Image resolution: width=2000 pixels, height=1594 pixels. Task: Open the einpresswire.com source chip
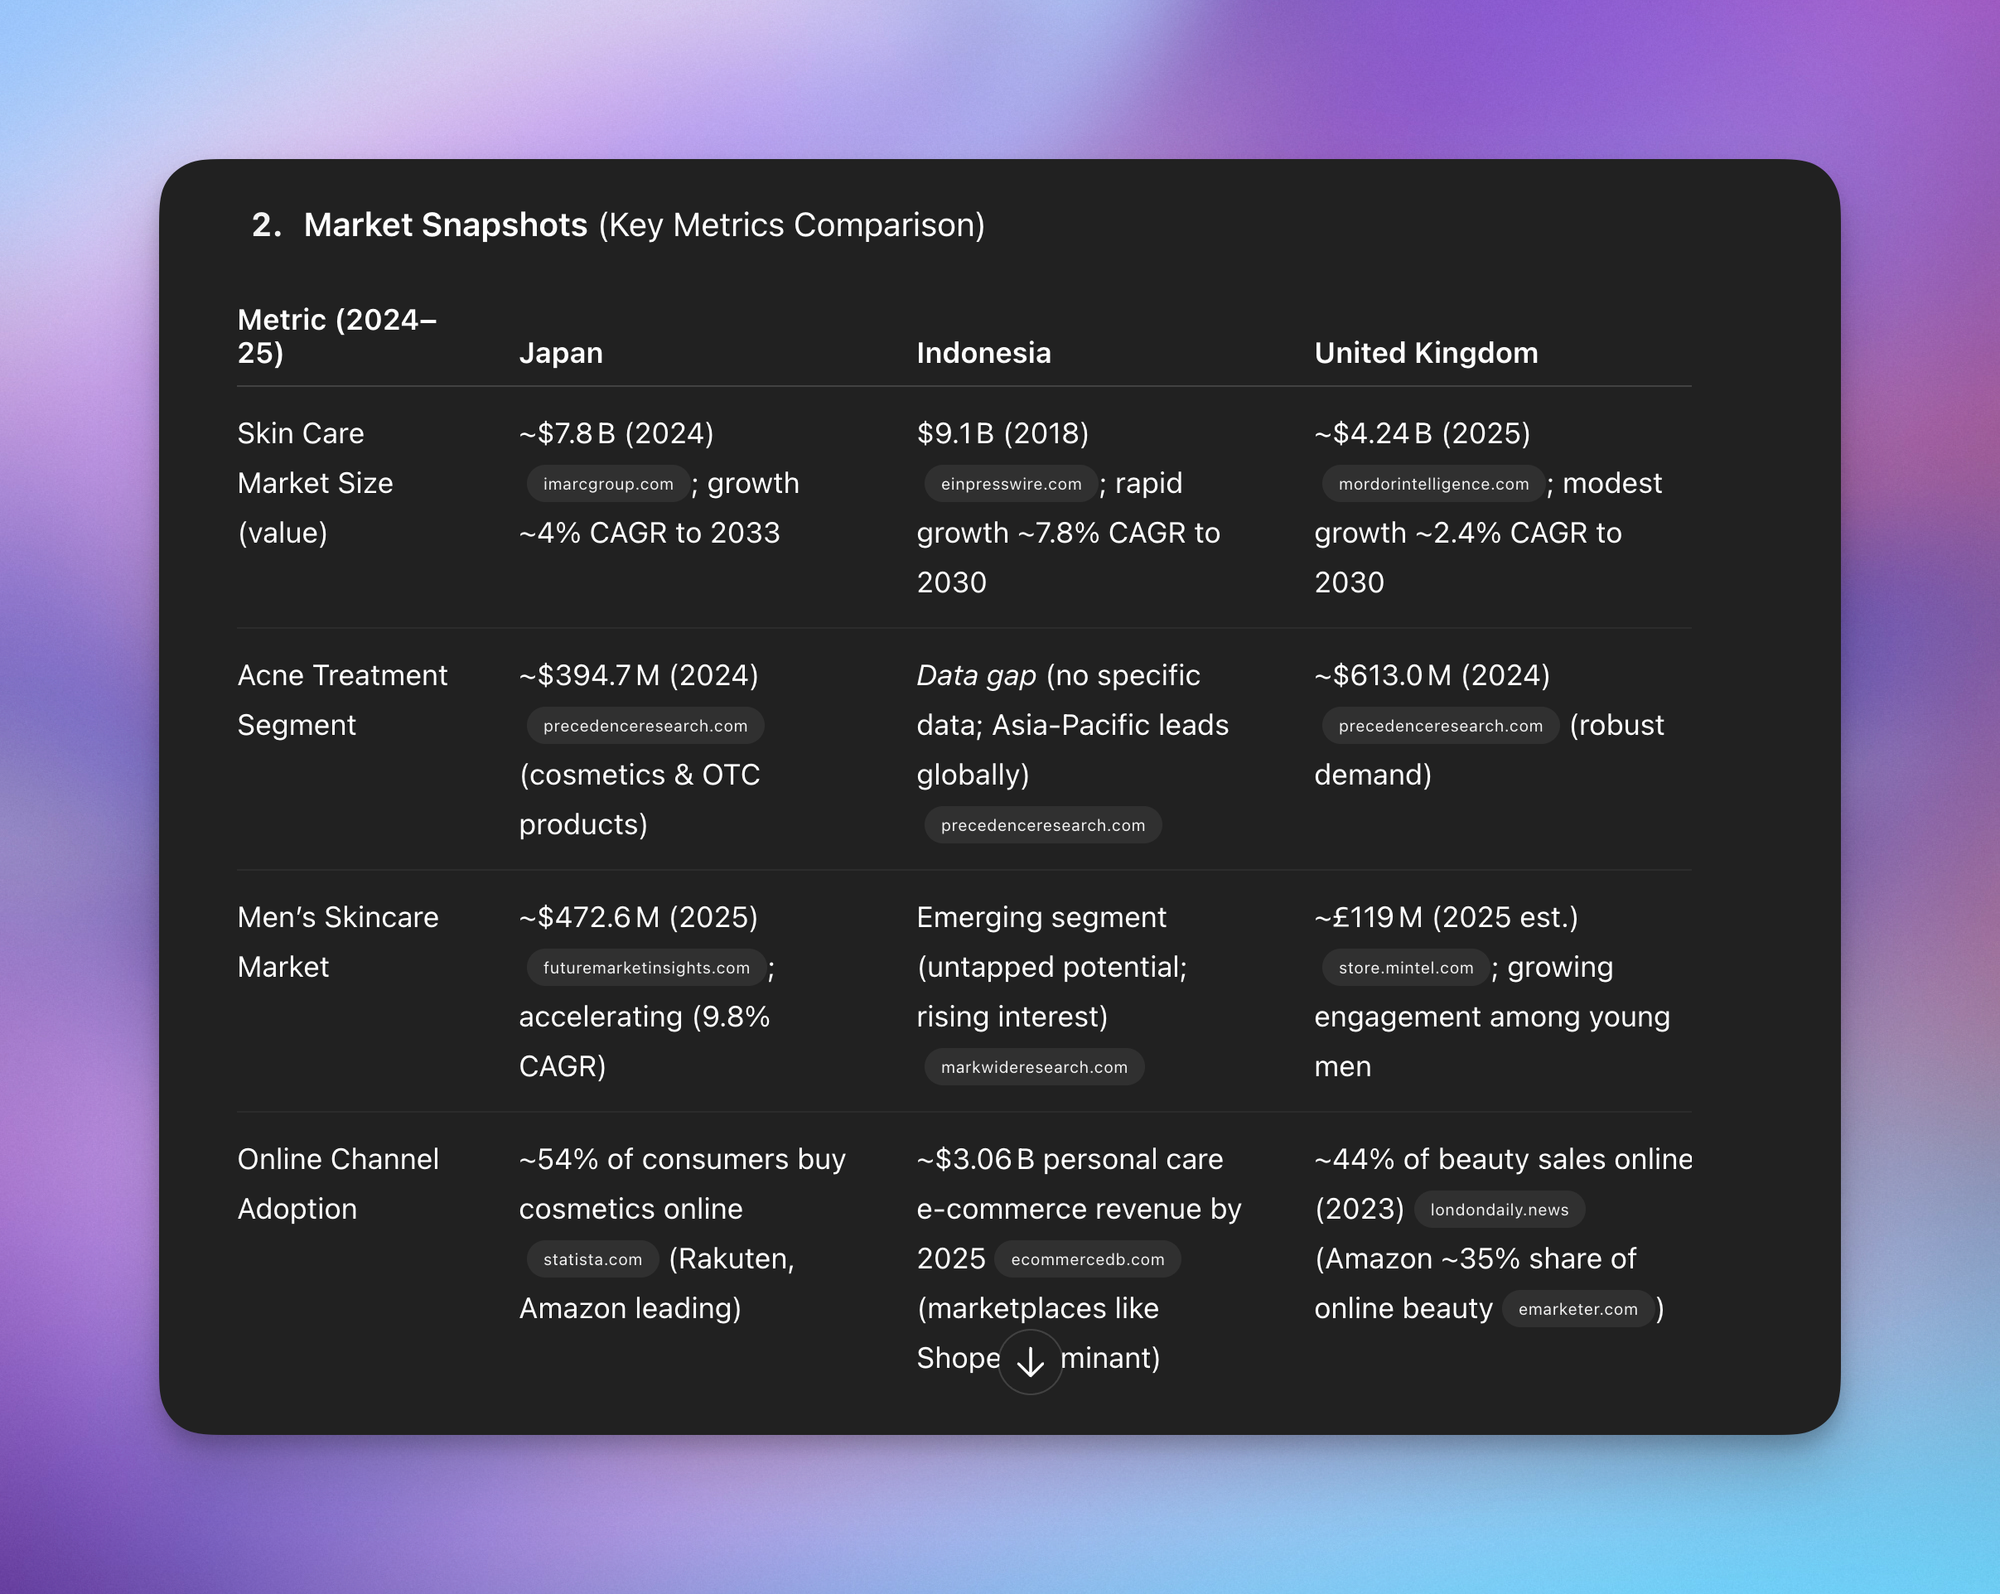[1011, 484]
